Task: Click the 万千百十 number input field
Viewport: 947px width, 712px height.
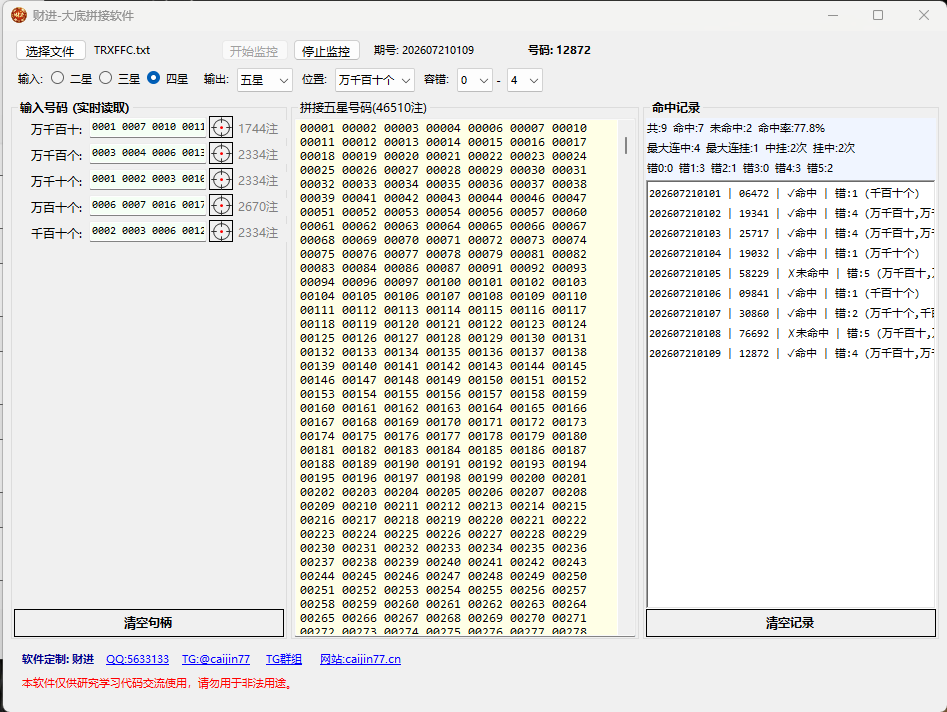Action: [x=148, y=128]
